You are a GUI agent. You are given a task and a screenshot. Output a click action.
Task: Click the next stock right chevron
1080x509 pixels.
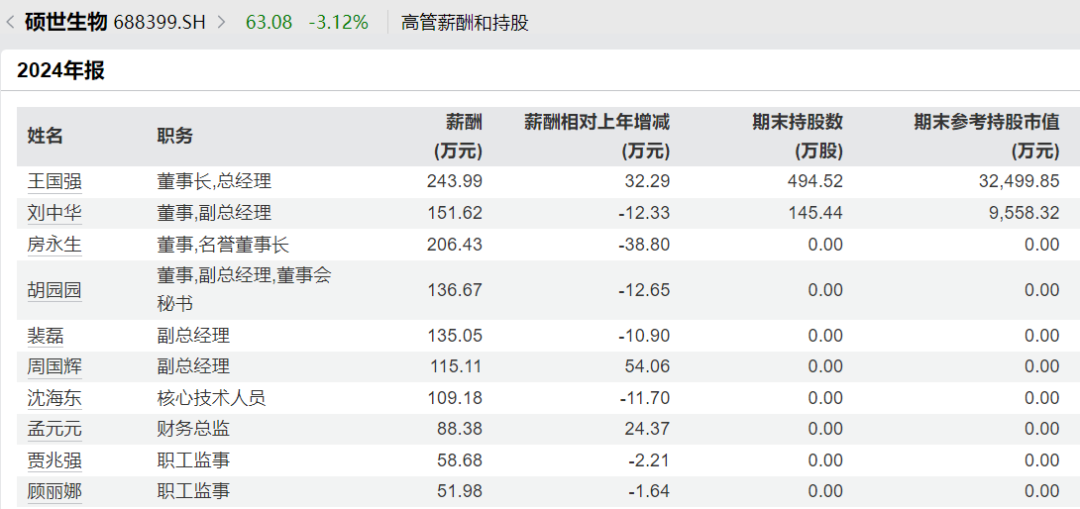(221, 22)
